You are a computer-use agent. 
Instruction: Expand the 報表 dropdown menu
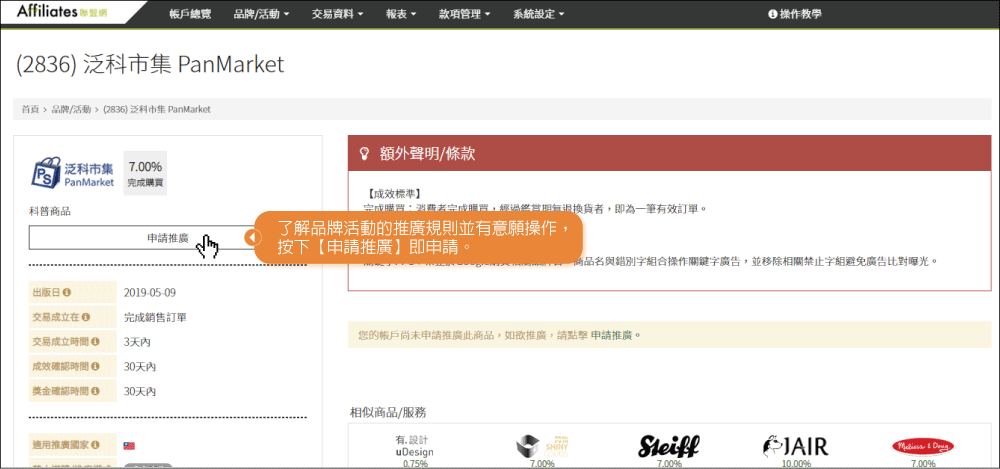(x=401, y=13)
